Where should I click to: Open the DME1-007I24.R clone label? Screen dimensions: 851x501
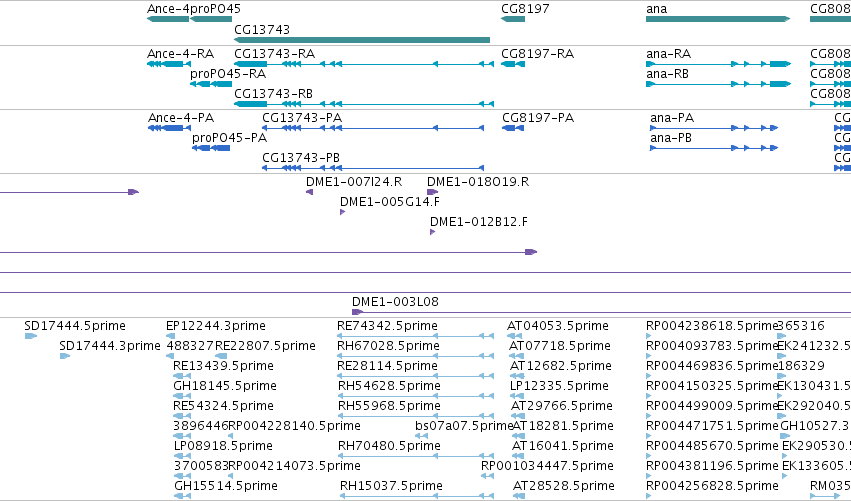point(354,182)
